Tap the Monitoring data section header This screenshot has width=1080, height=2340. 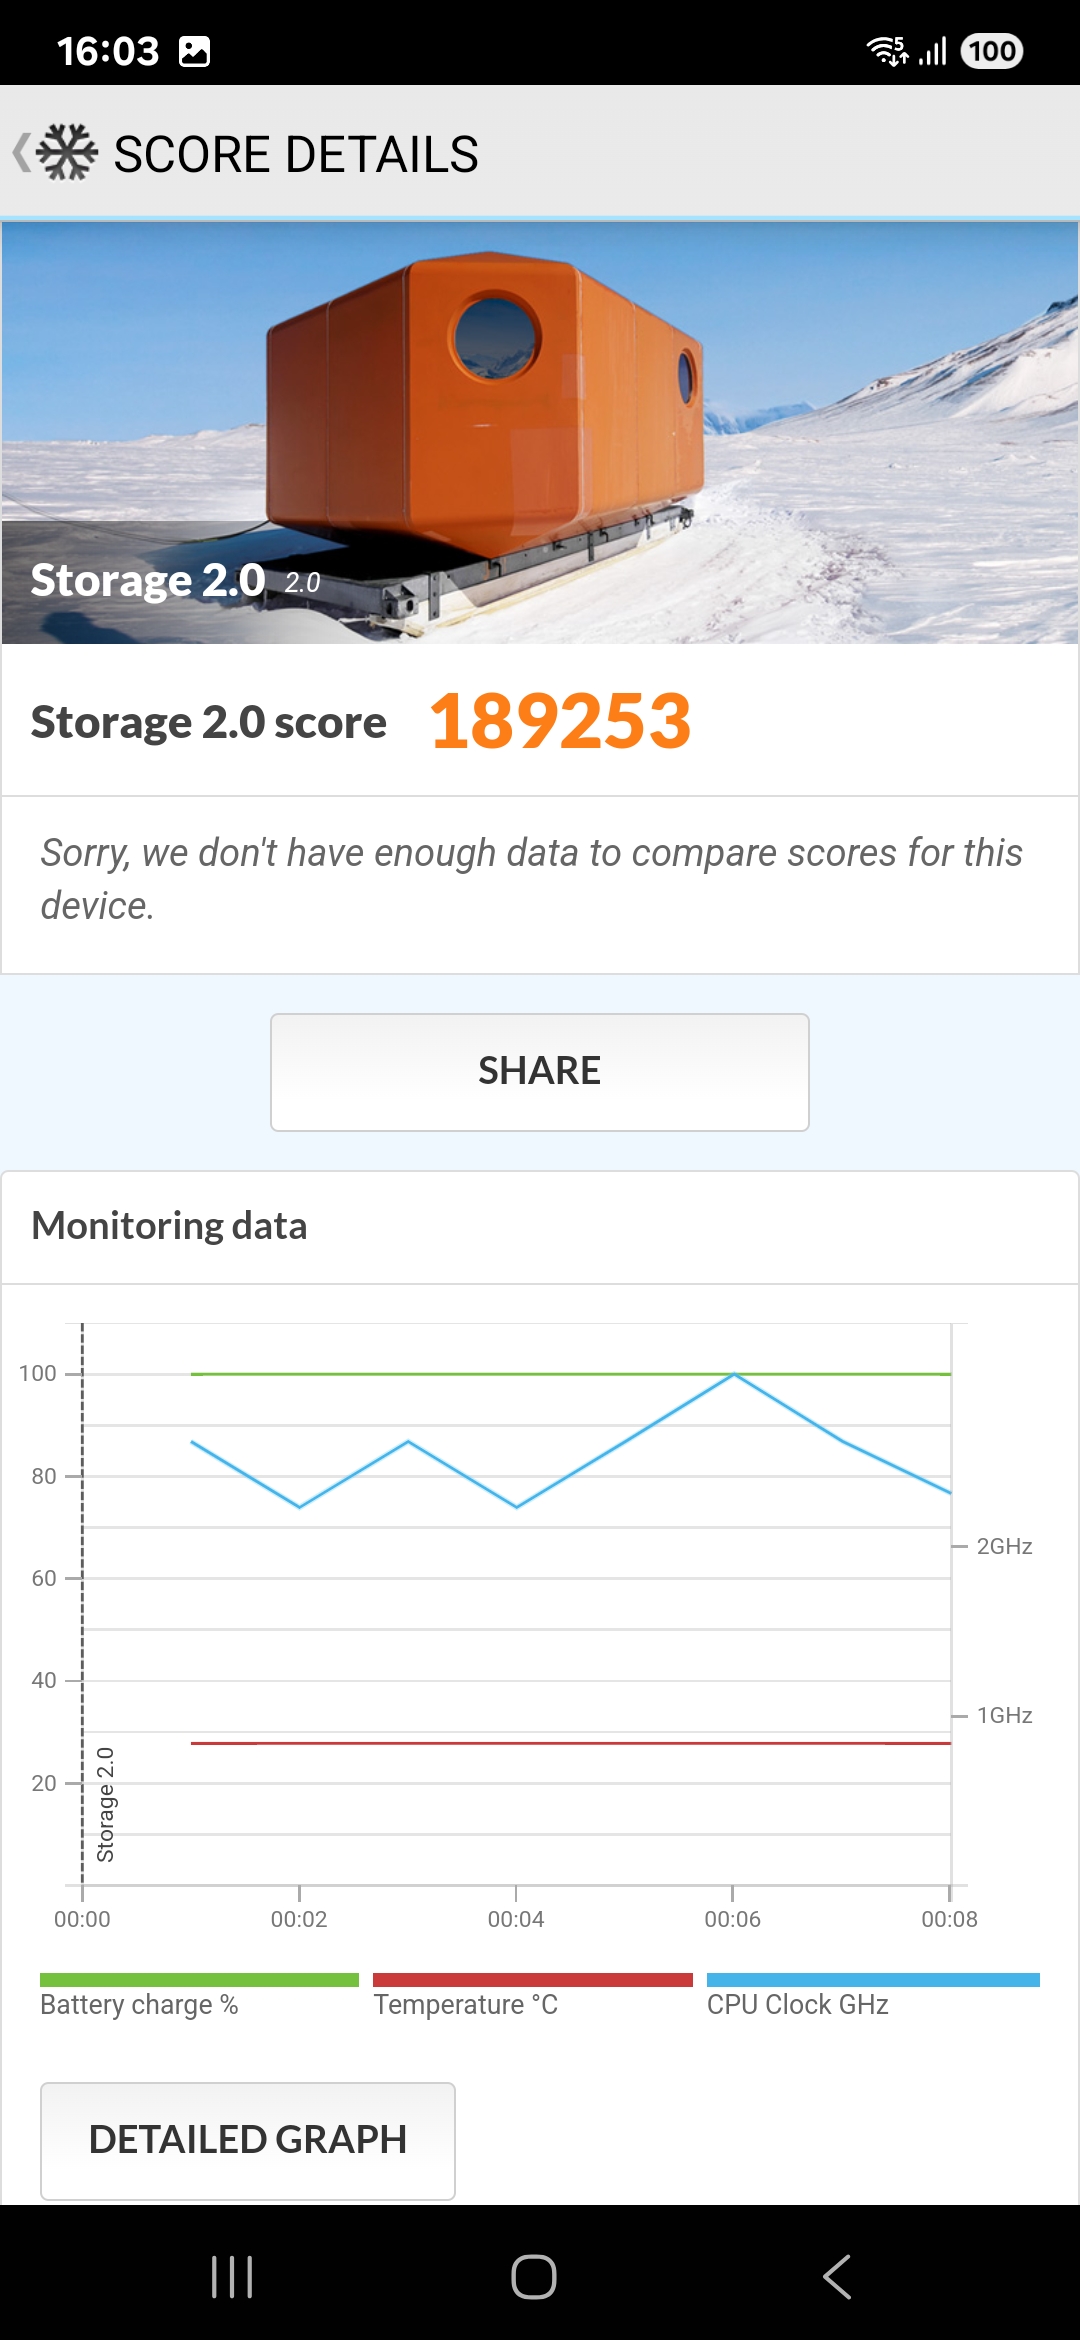pyautogui.click(x=169, y=1226)
